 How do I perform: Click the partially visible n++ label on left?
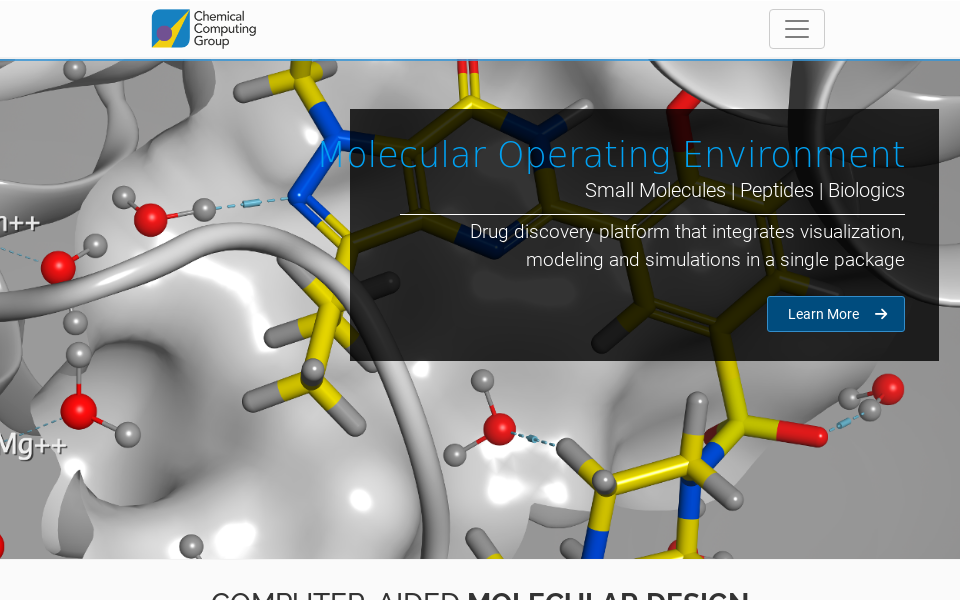pos(20,222)
